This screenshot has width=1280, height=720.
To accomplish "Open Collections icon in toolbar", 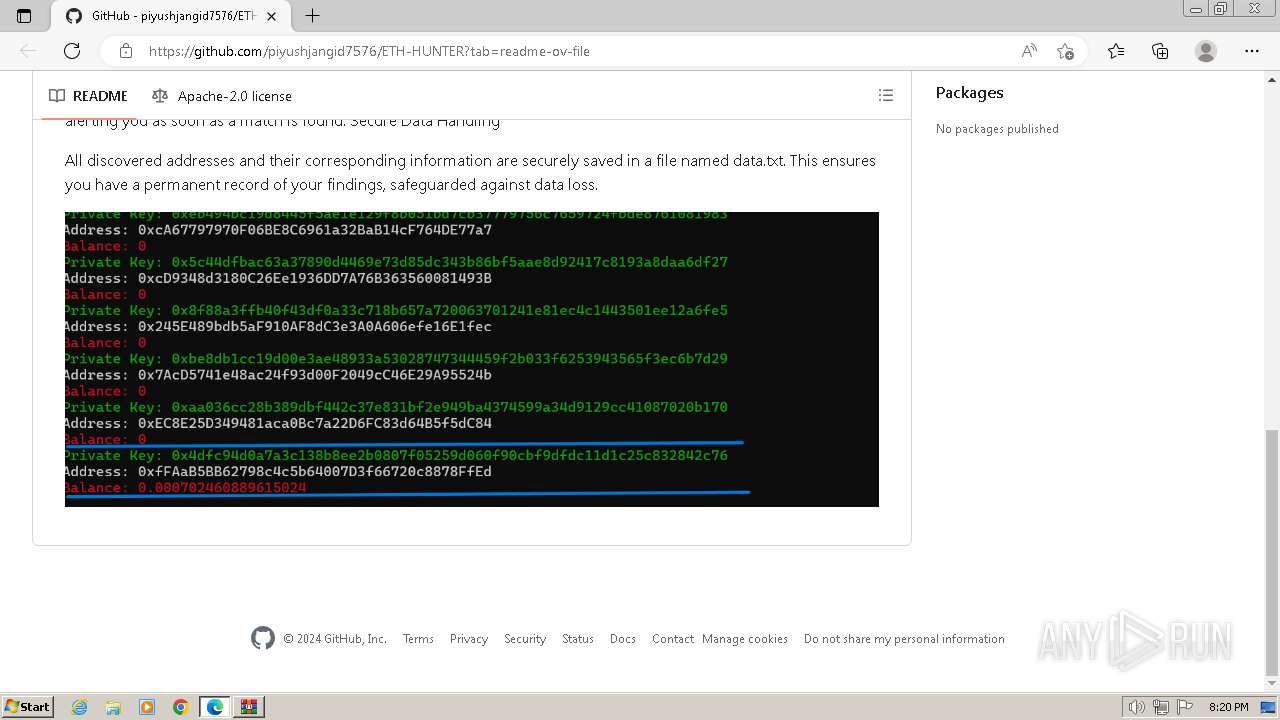I will pos(1160,51).
